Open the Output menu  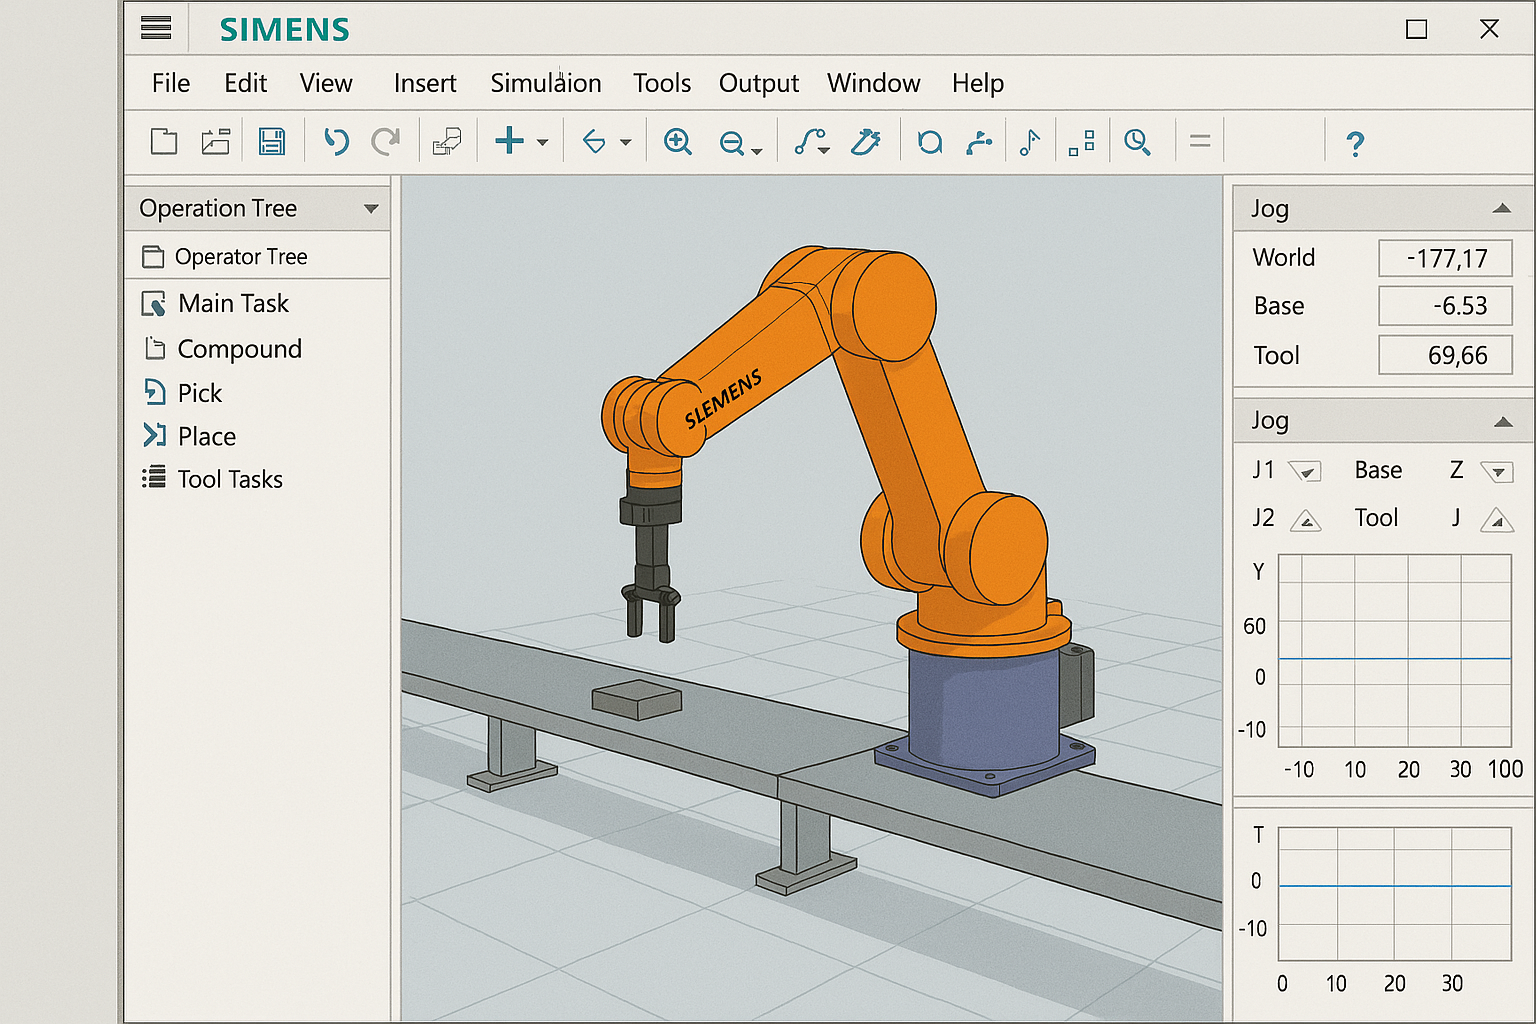759,83
